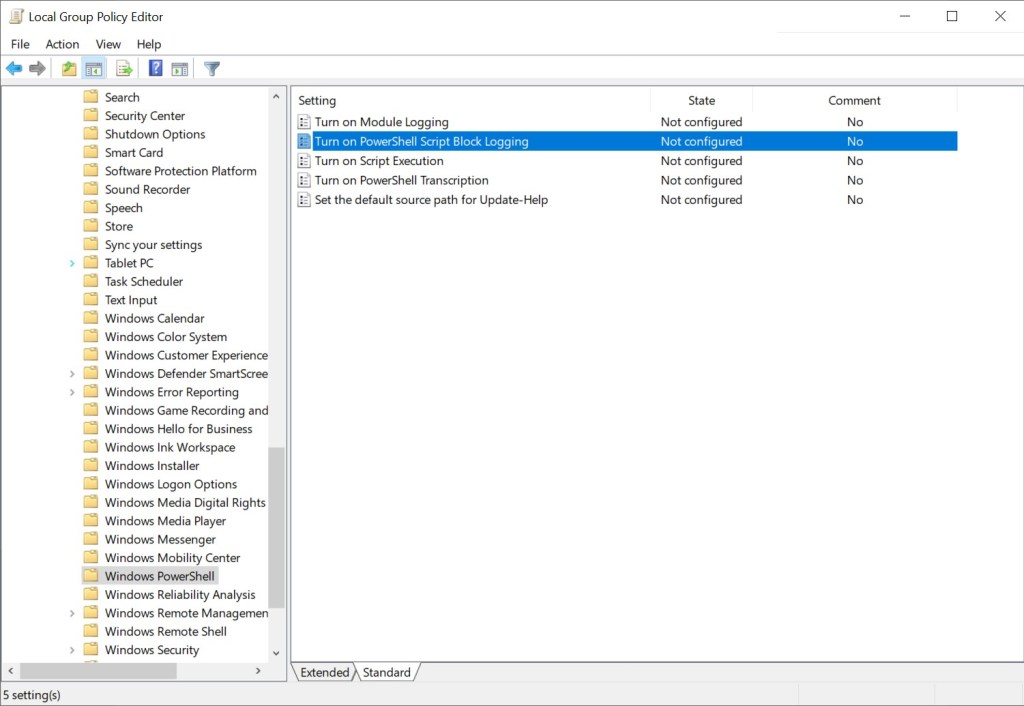Click the Filter funnel icon
This screenshot has width=1024, height=706.
point(211,69)
